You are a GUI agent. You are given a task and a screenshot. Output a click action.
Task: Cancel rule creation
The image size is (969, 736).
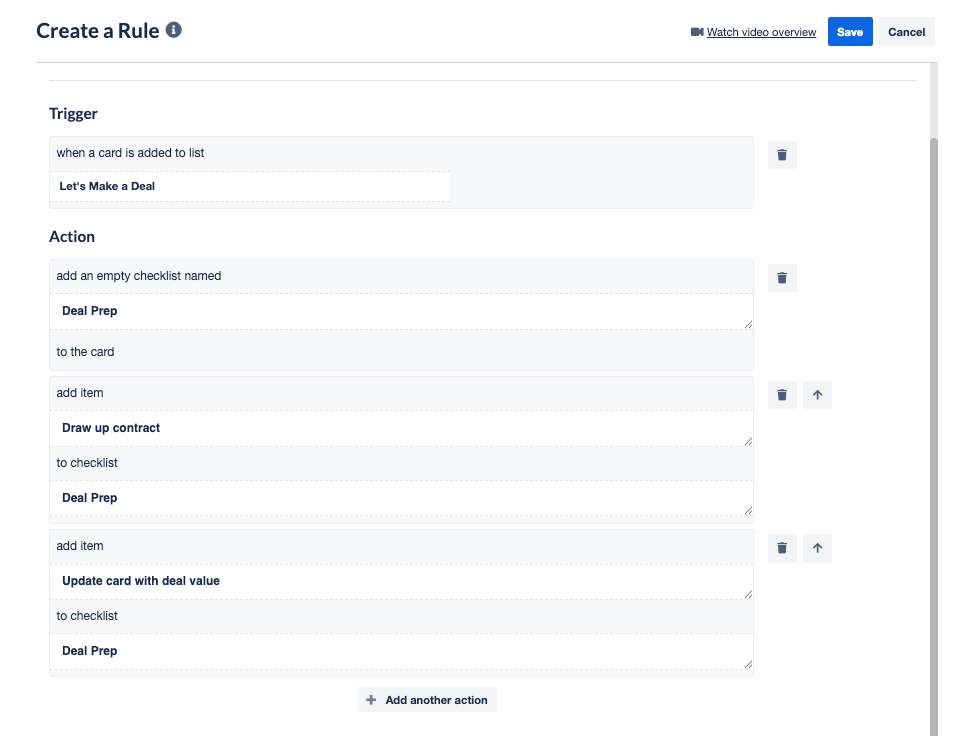(907, 32)
